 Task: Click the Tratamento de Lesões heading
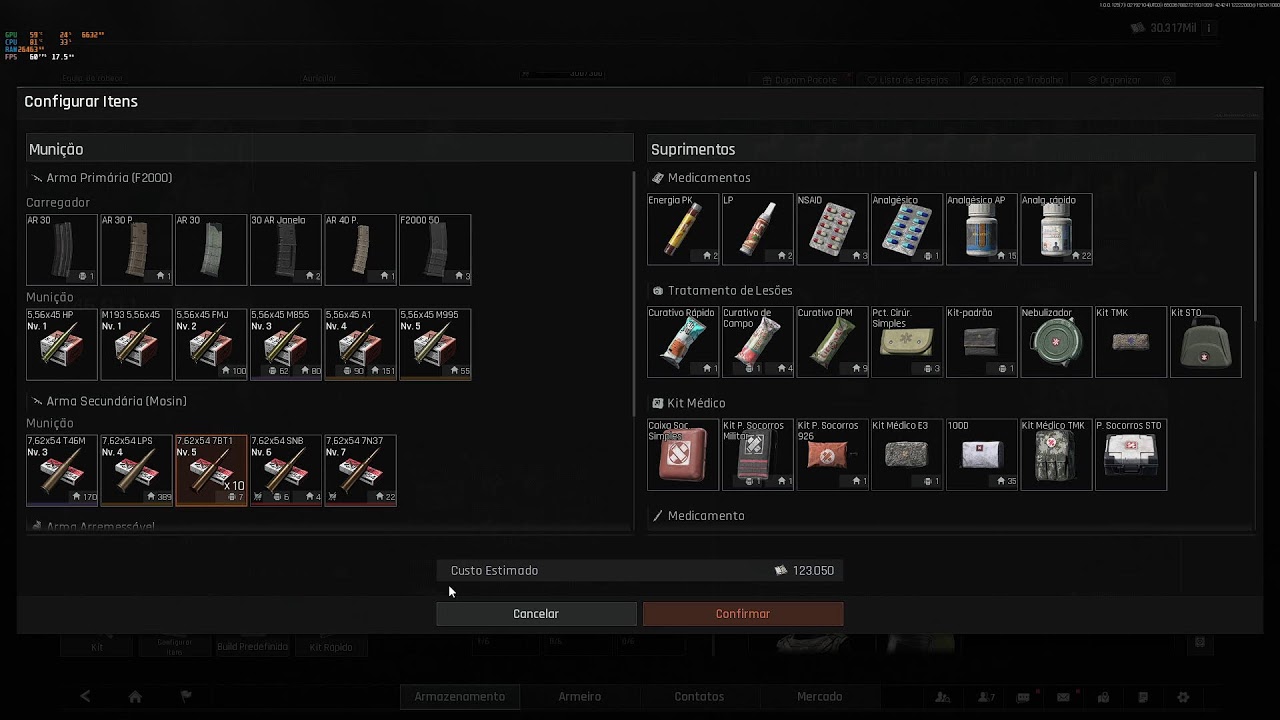click(730, 291)
